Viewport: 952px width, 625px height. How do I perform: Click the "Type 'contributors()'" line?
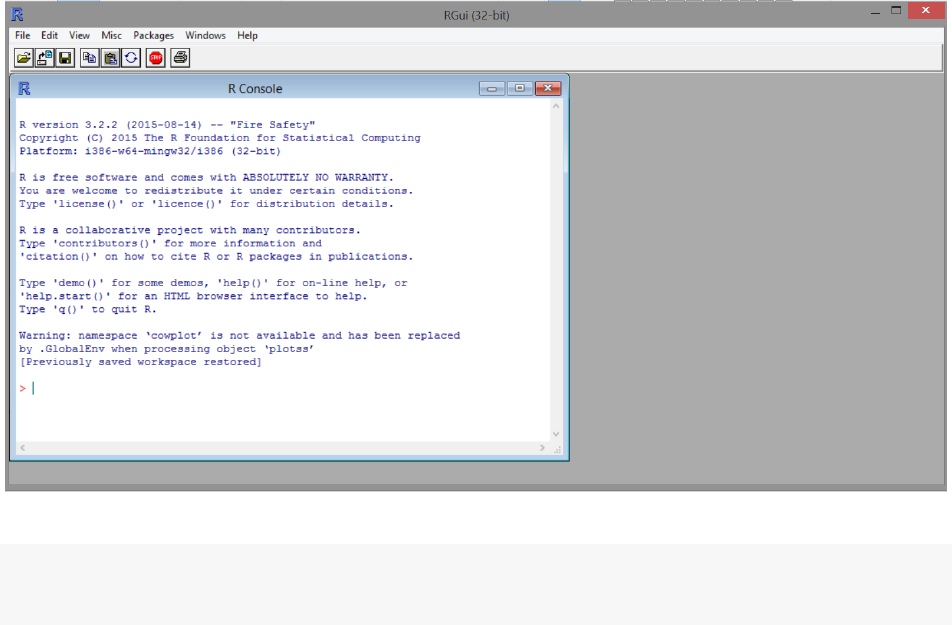tap(170, 243)
